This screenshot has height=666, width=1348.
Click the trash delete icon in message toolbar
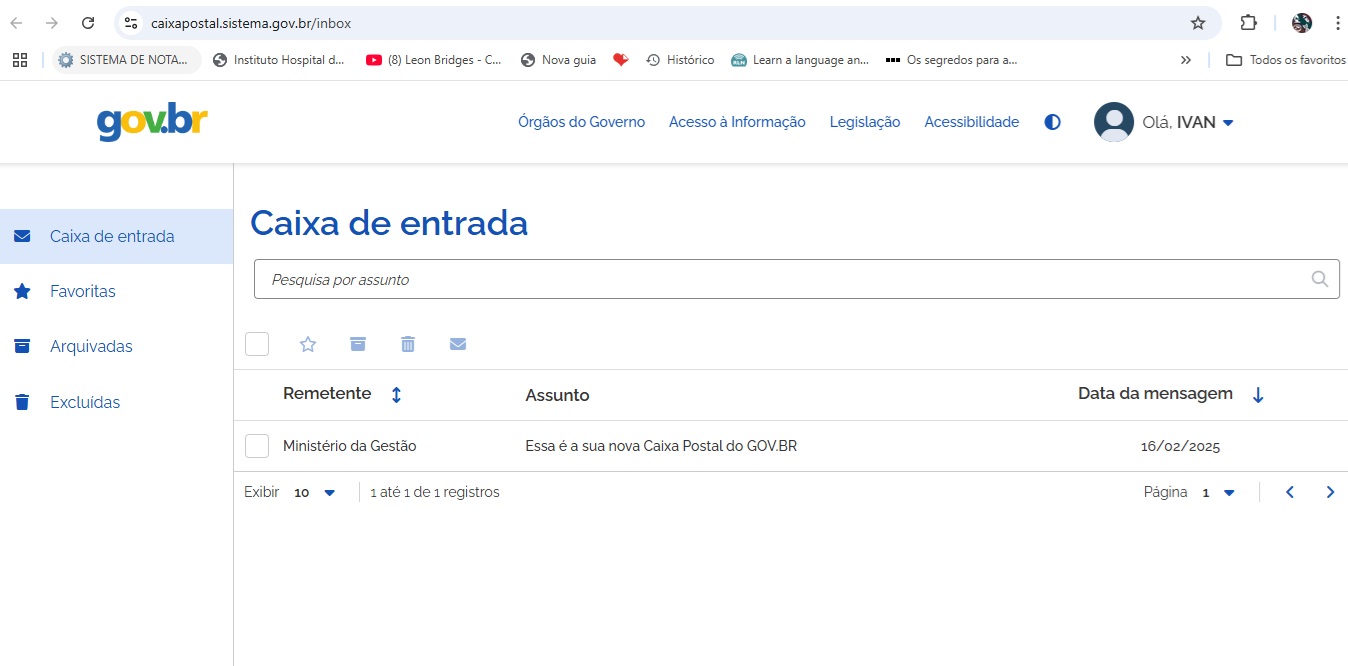[x=408, y=344]
